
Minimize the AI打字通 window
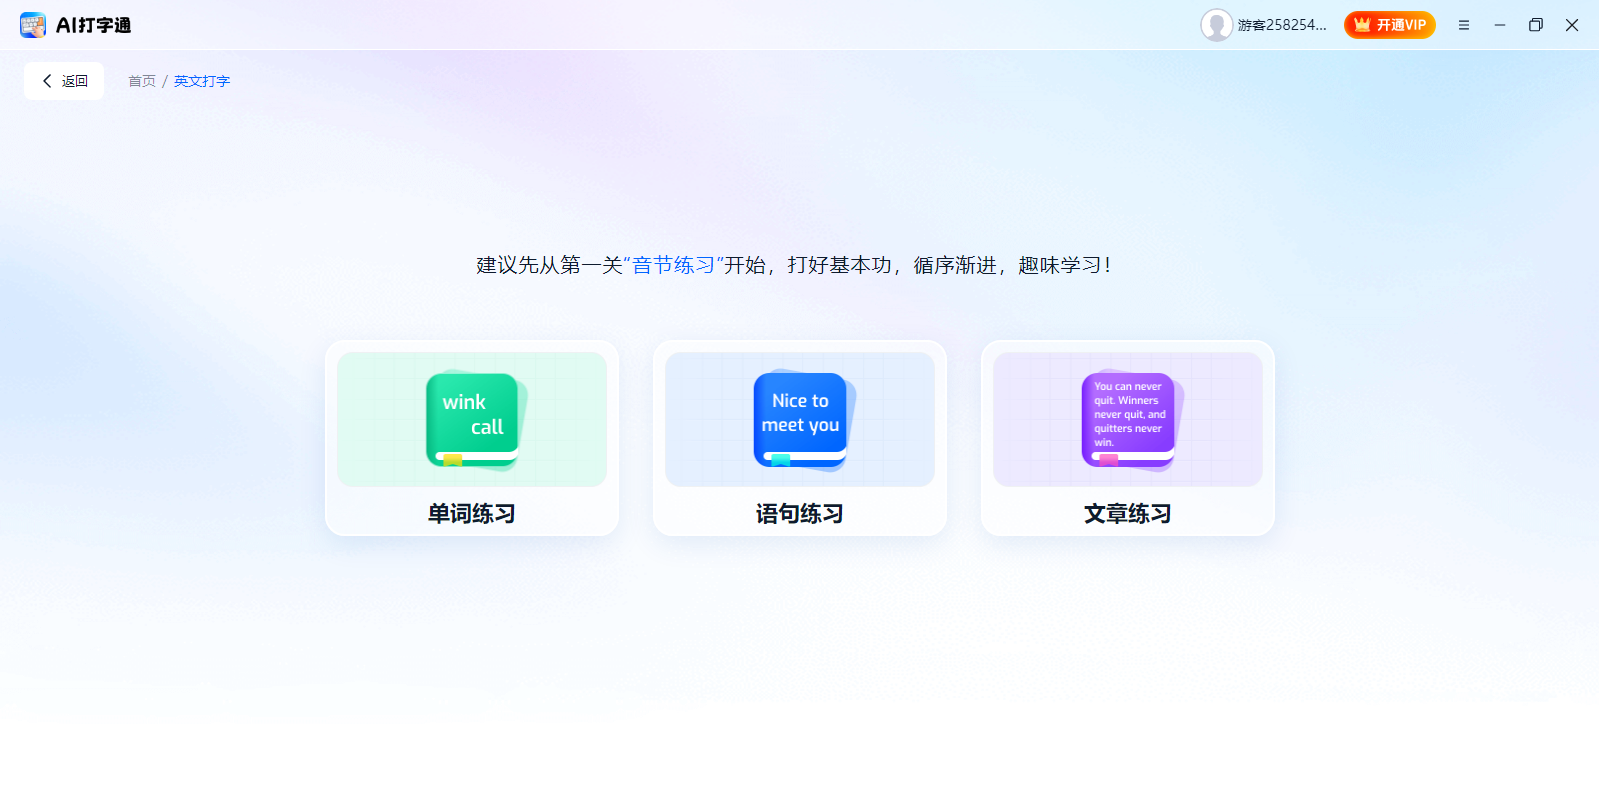click(1499, 25)
